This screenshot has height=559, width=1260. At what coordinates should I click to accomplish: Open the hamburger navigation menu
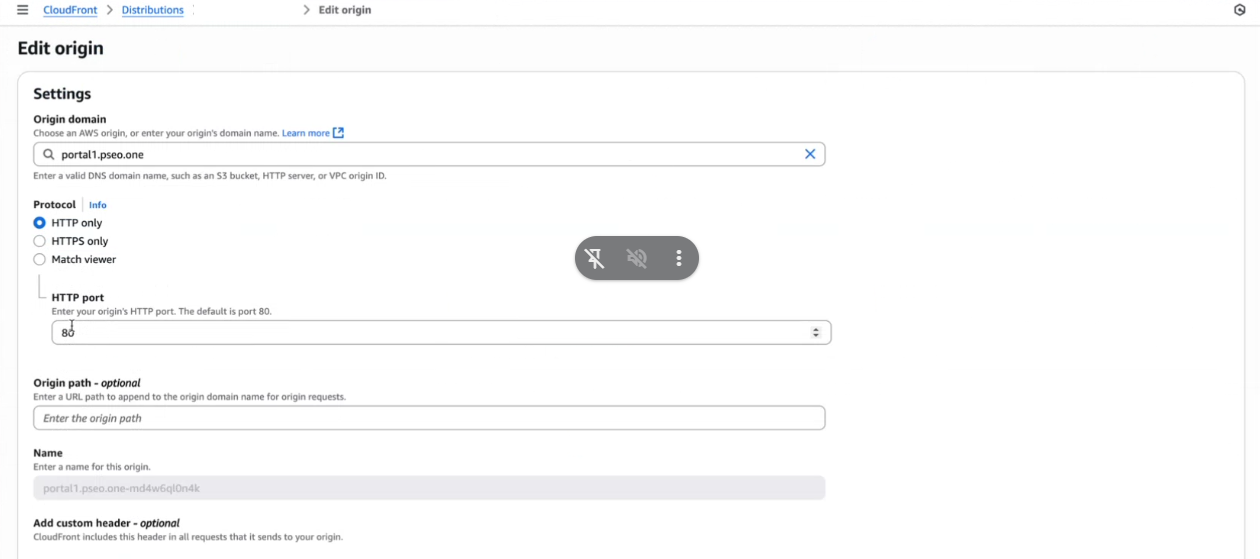pos(22,10)
